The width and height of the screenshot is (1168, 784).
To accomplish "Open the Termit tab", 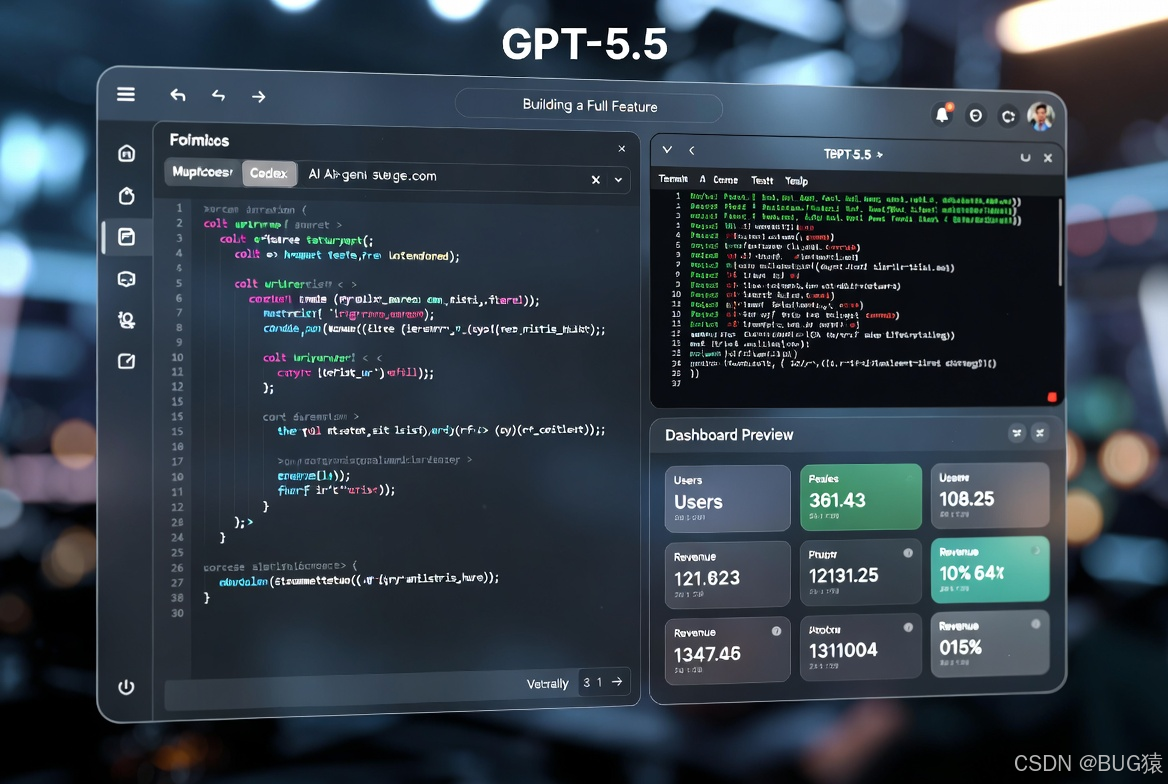I will 673,179.
